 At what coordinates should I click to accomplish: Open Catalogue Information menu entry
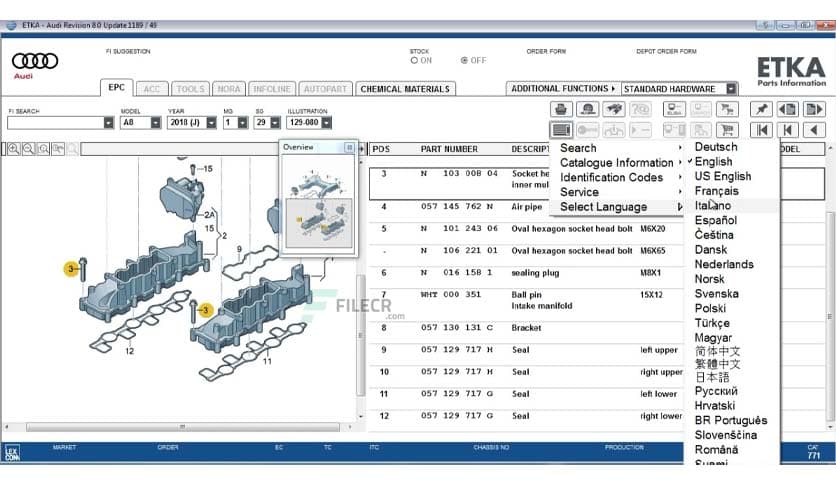[x=616, y=163]
